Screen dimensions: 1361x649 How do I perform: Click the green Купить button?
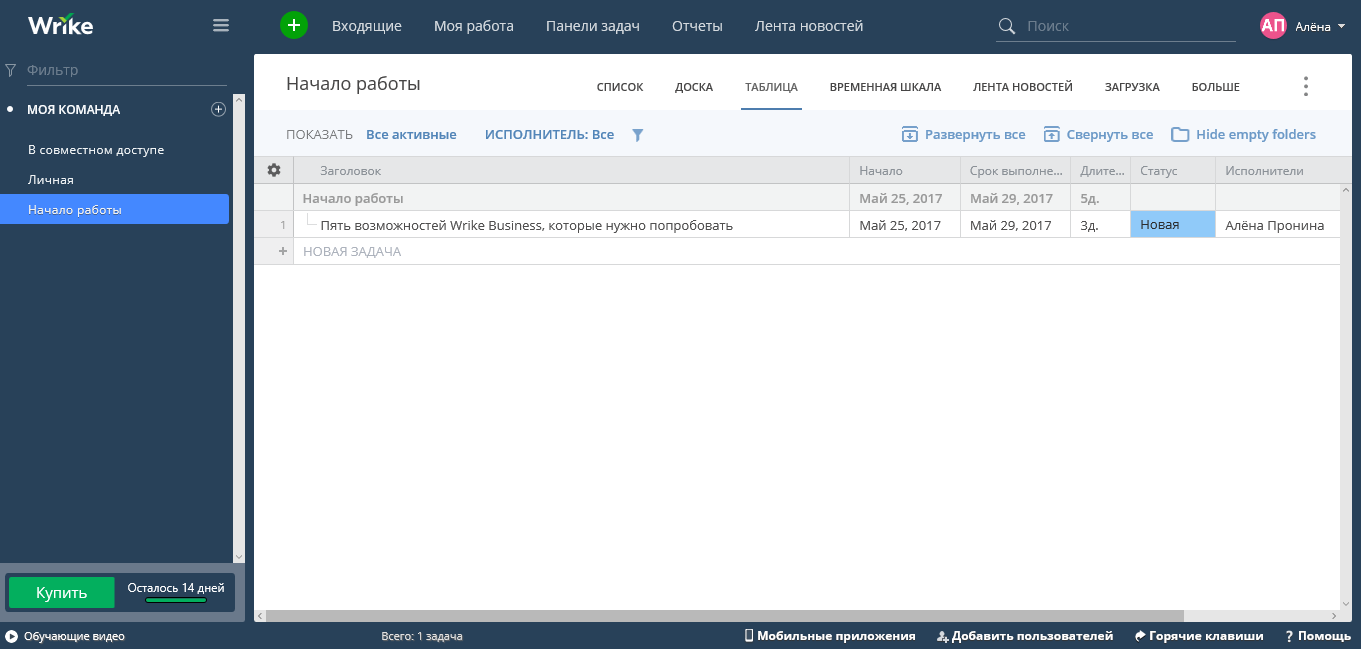[62, 593]
